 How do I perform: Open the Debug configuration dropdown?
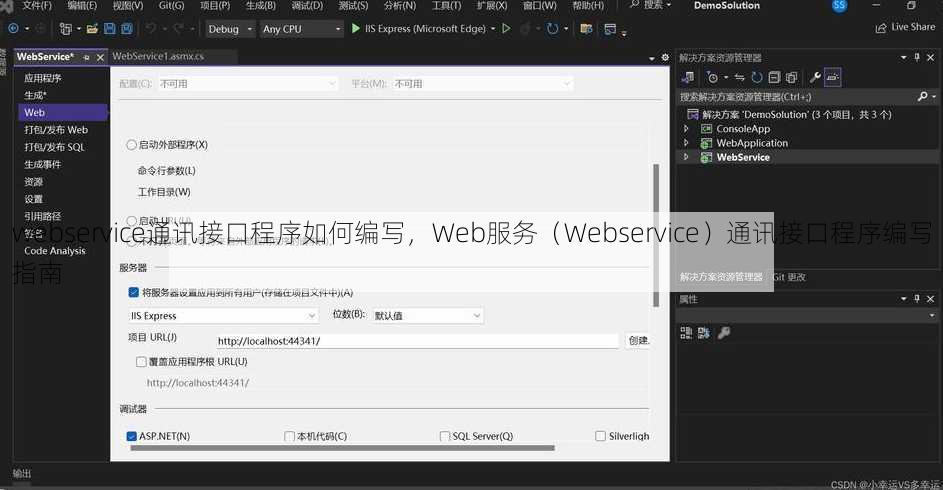point(230,29)
